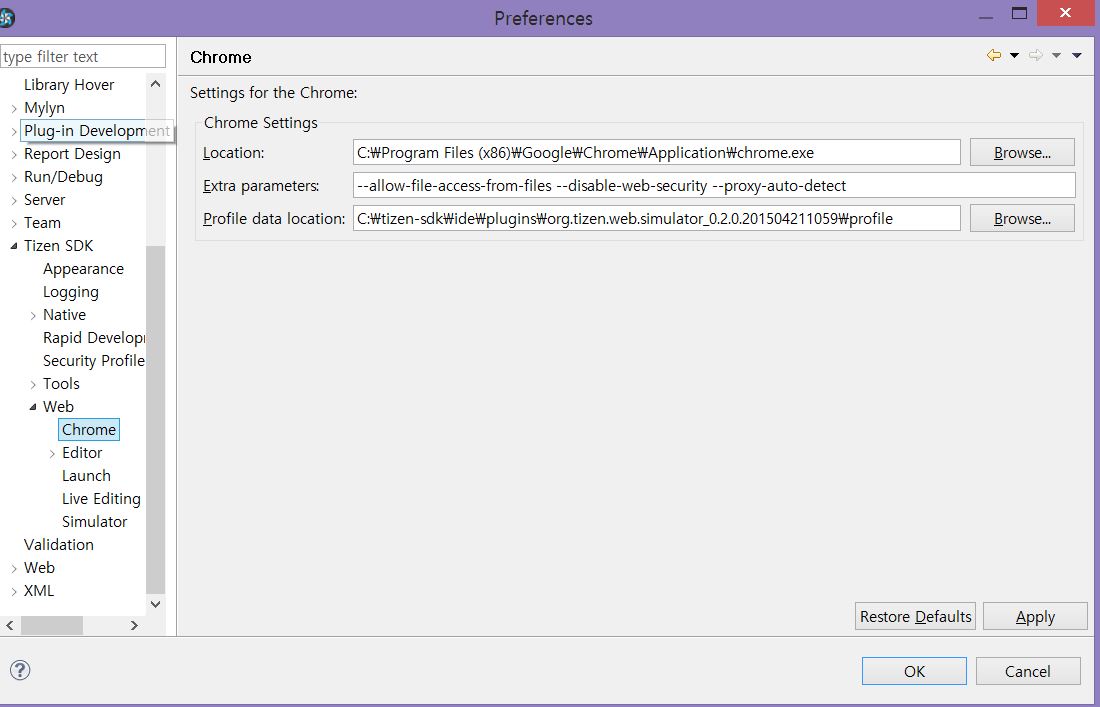Expand the XML tree node
Image resolution: width=1100 pixels, height=707 pixels.
click(x=14, y=592)
